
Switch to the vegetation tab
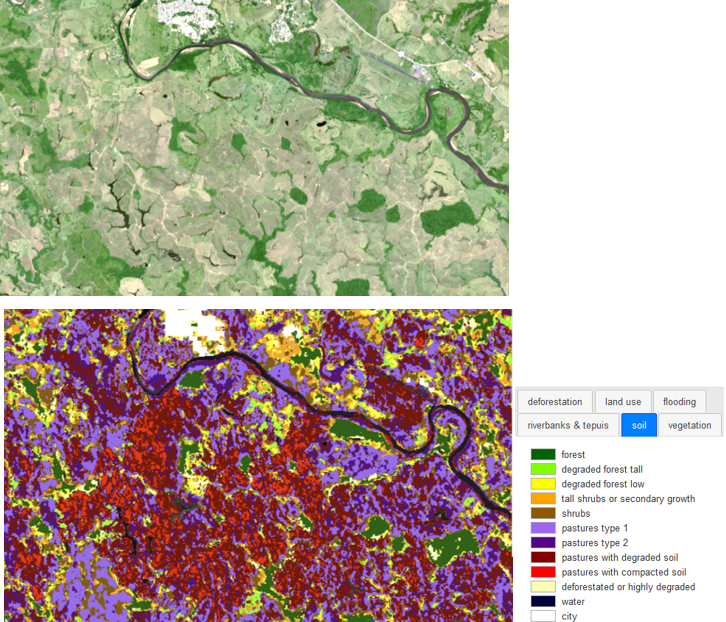click(x=689, y=425)
